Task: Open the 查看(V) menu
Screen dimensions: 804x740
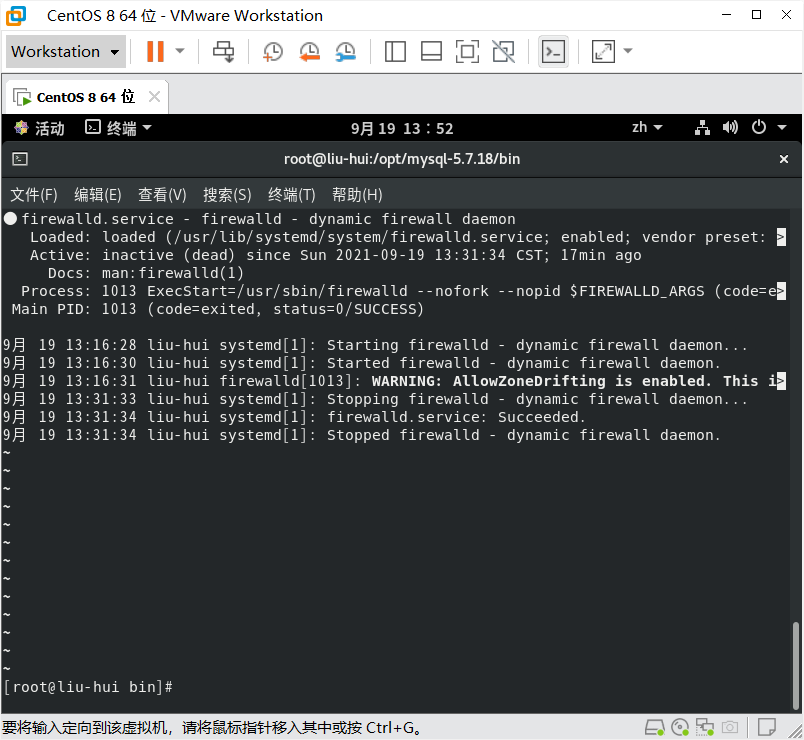Action: (162, 195)
